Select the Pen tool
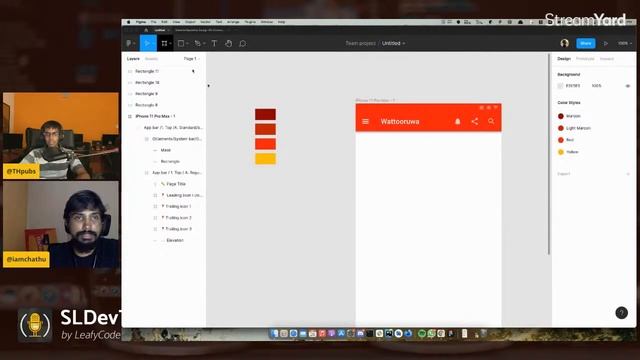Screen dimensions: 640x360 coord(198,43)
